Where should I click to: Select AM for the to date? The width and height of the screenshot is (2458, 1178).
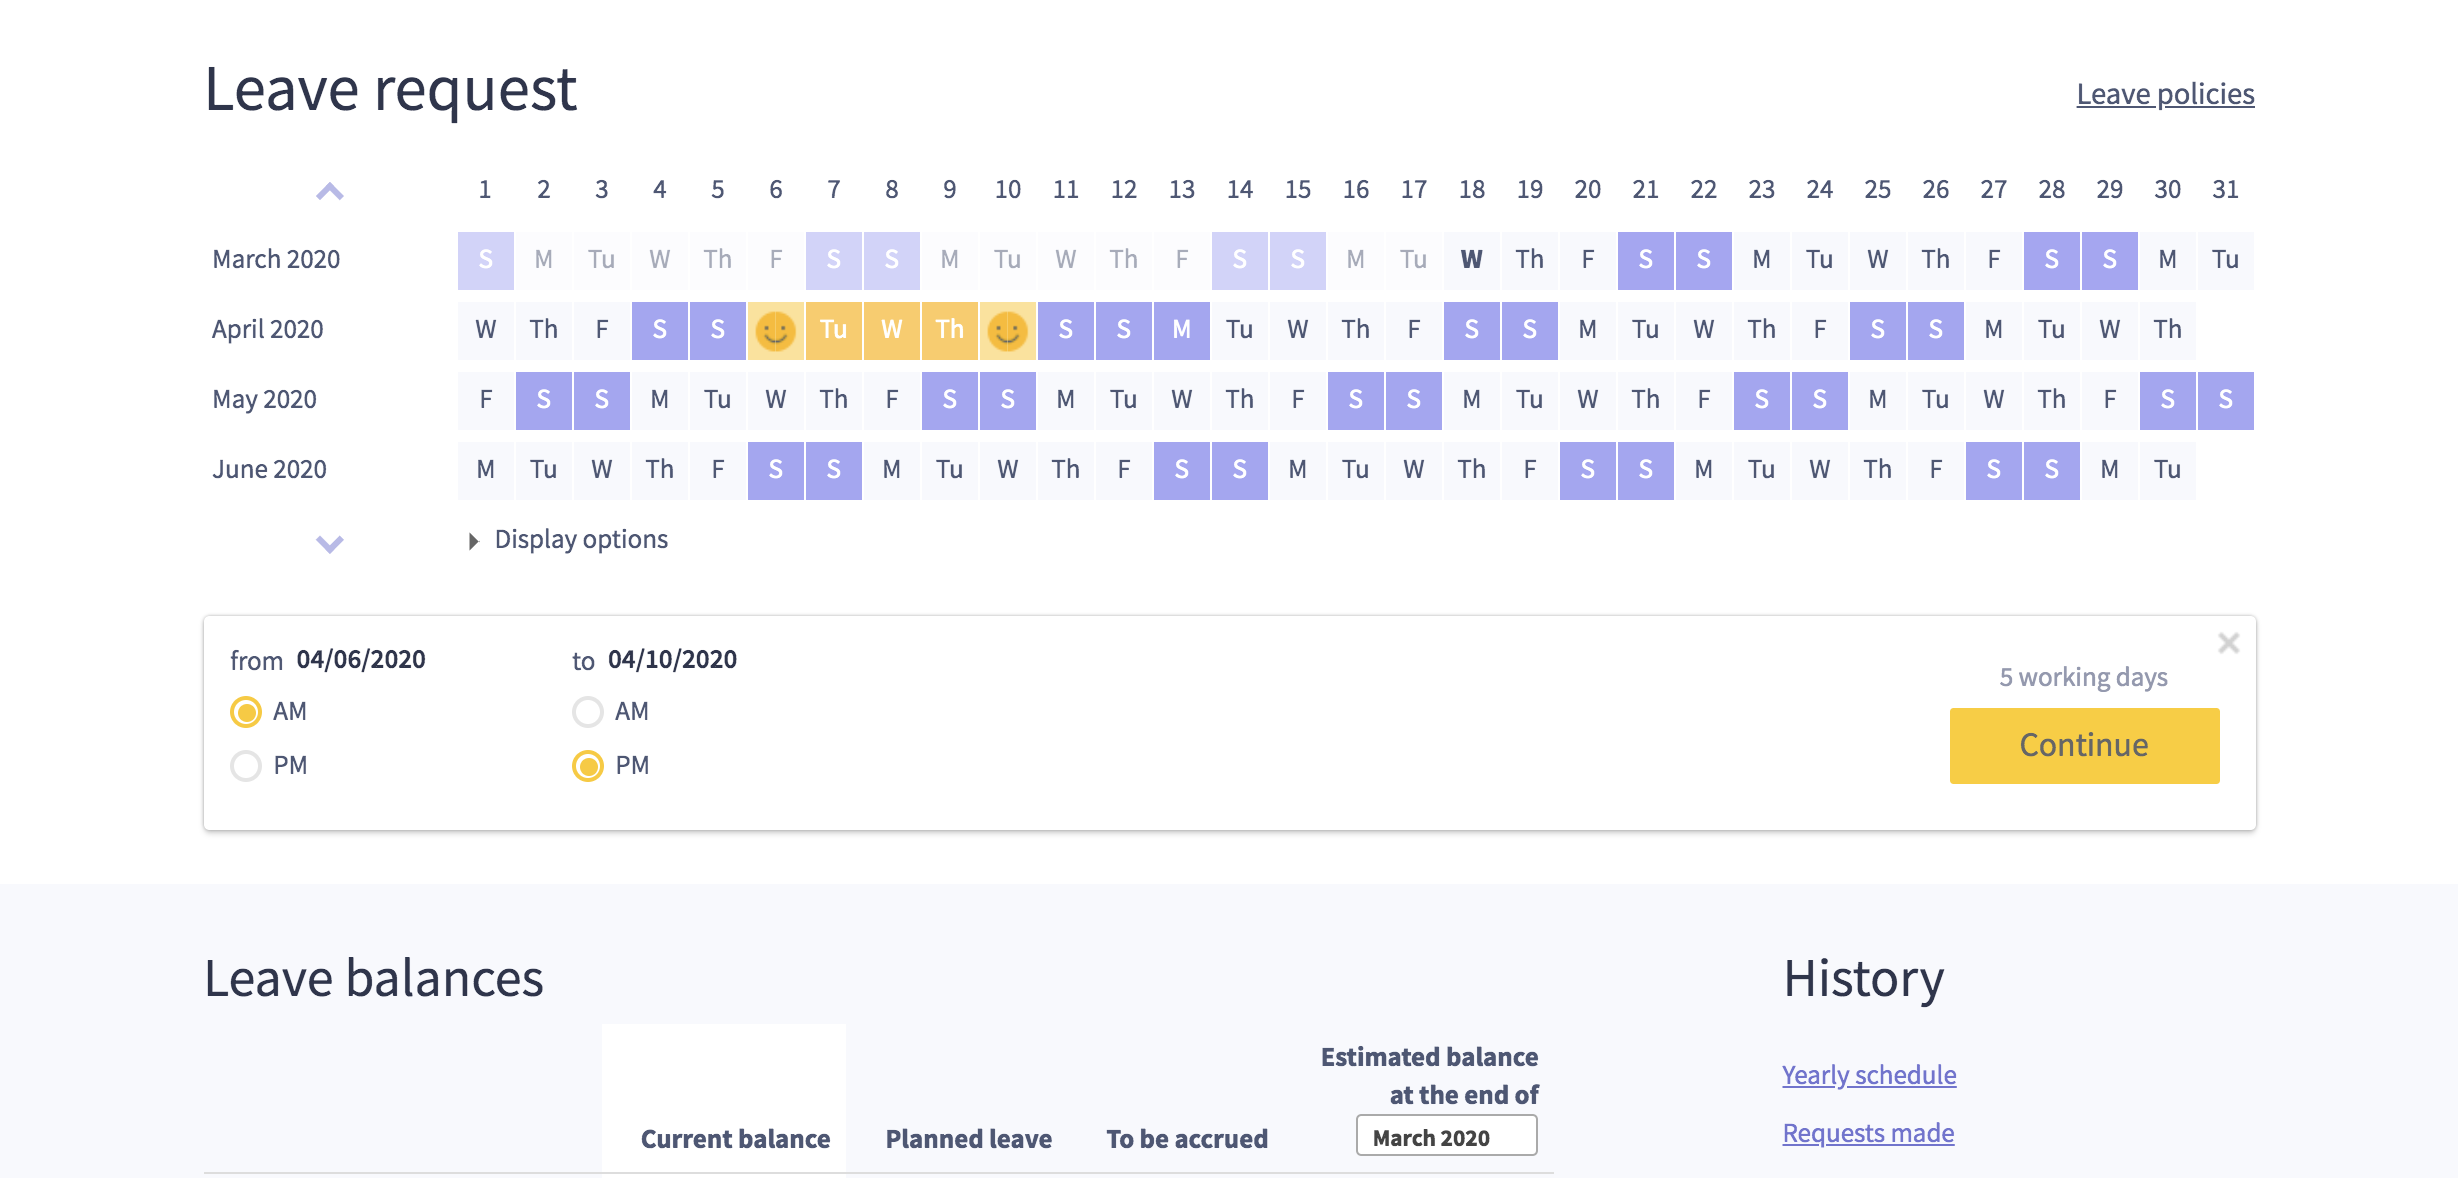588,712
